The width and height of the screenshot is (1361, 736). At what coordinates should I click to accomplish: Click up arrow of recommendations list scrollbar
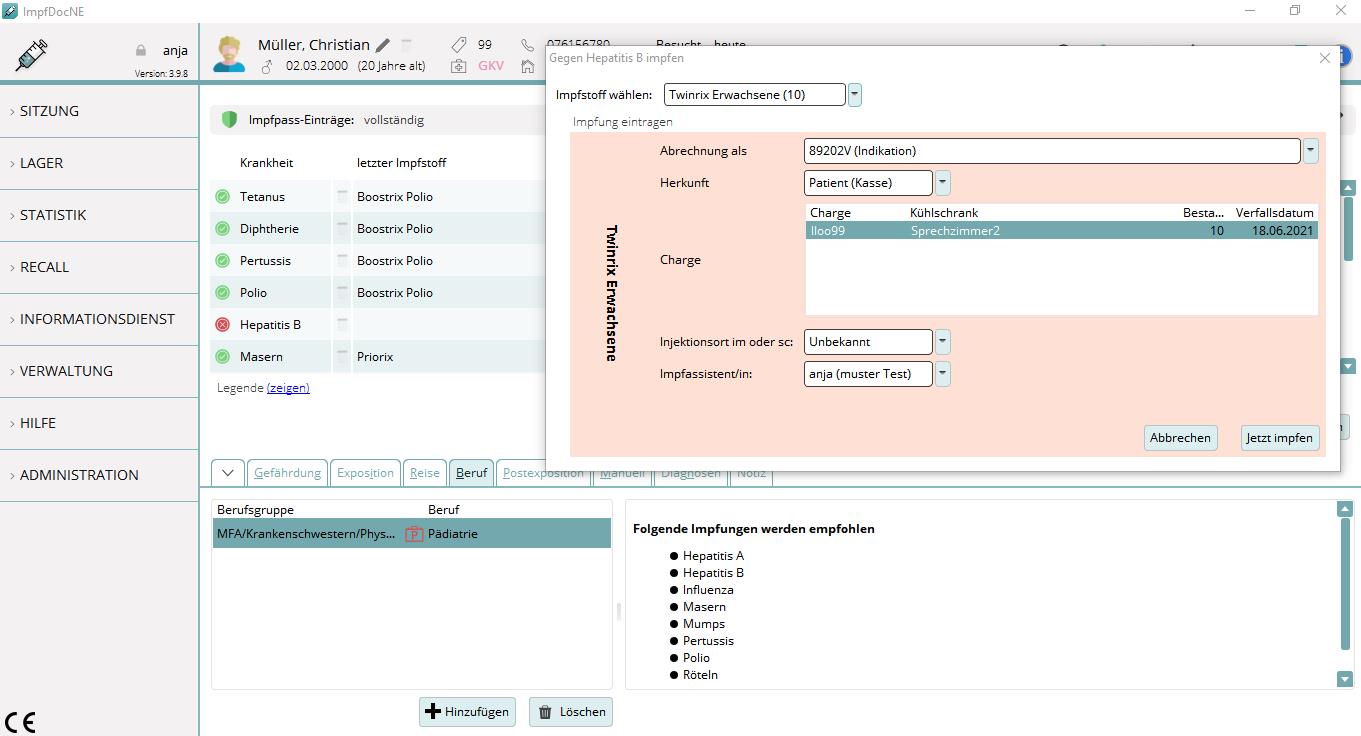[1344, 509]
